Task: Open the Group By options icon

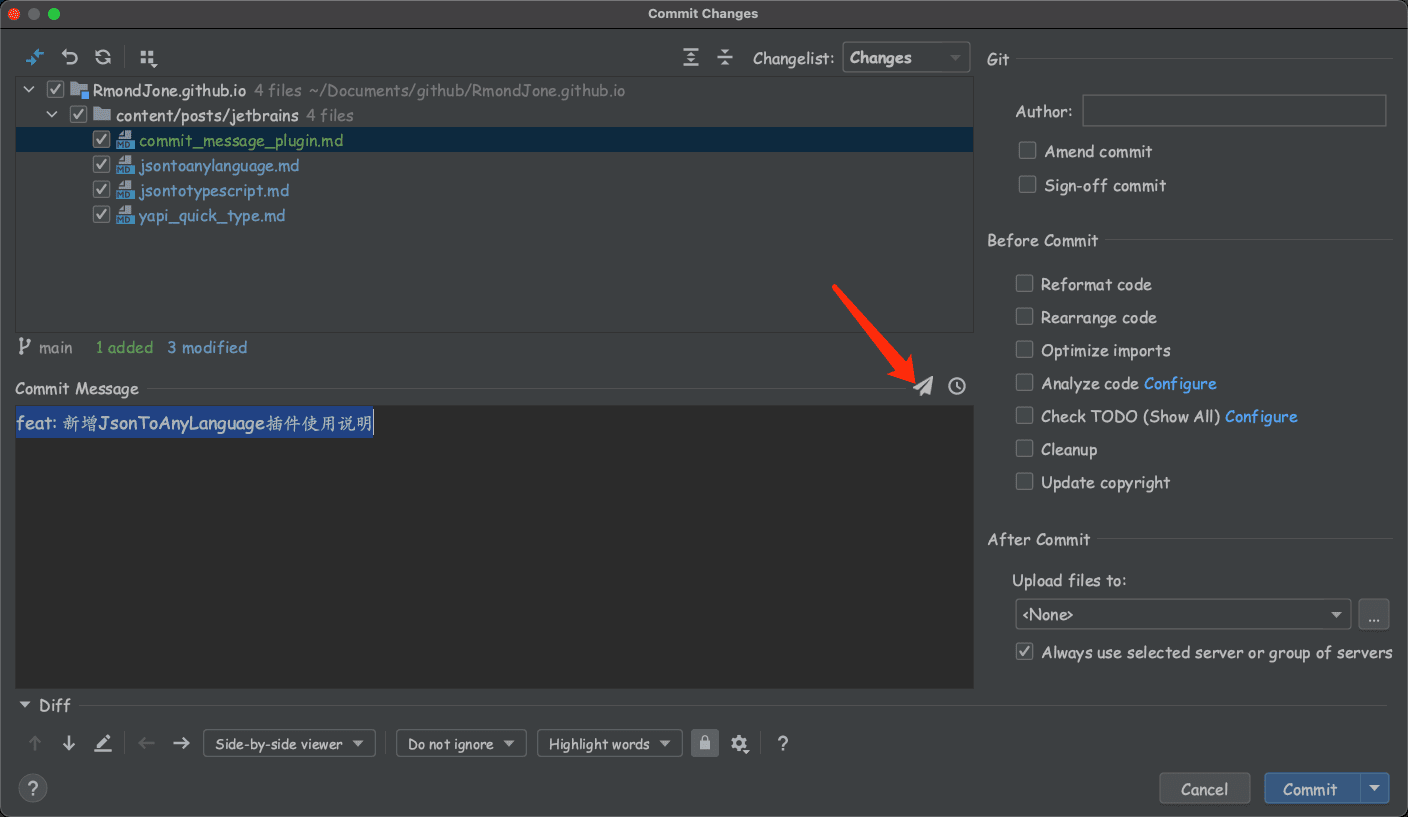Action: [x=148, y=57]
